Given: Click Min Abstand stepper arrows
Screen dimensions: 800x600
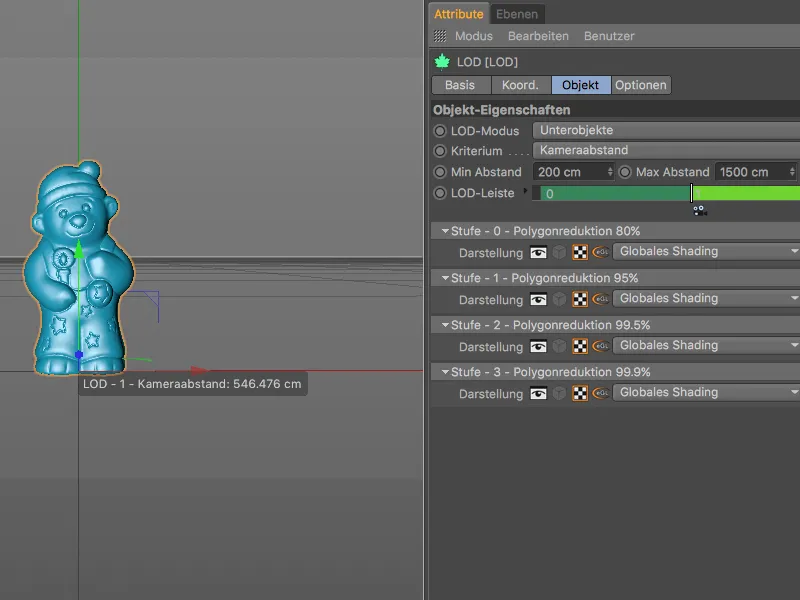Looking at the screenshot, I should pyautogui.click(x=610, y=172).
